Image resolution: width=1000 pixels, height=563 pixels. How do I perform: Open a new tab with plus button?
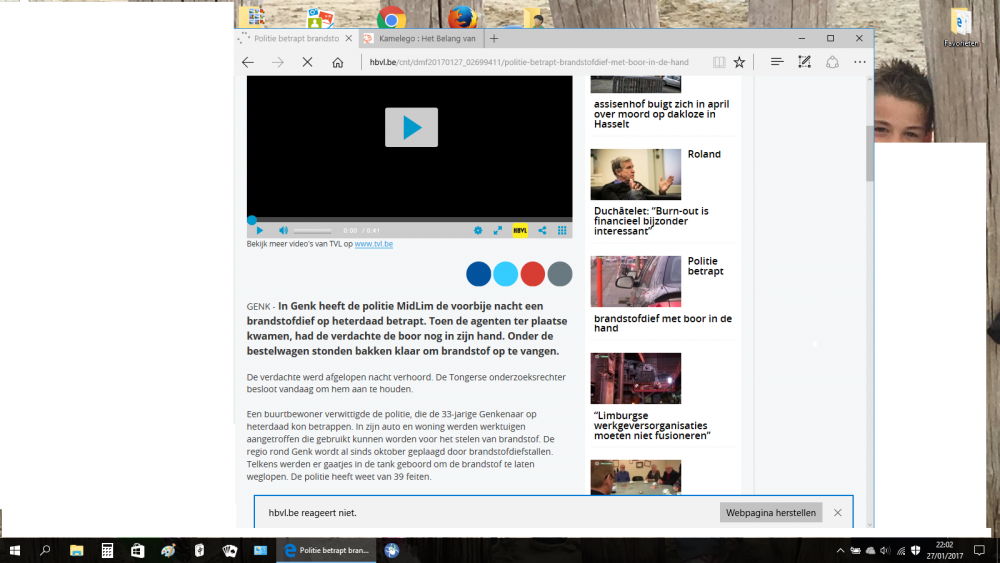coord(494,38)
